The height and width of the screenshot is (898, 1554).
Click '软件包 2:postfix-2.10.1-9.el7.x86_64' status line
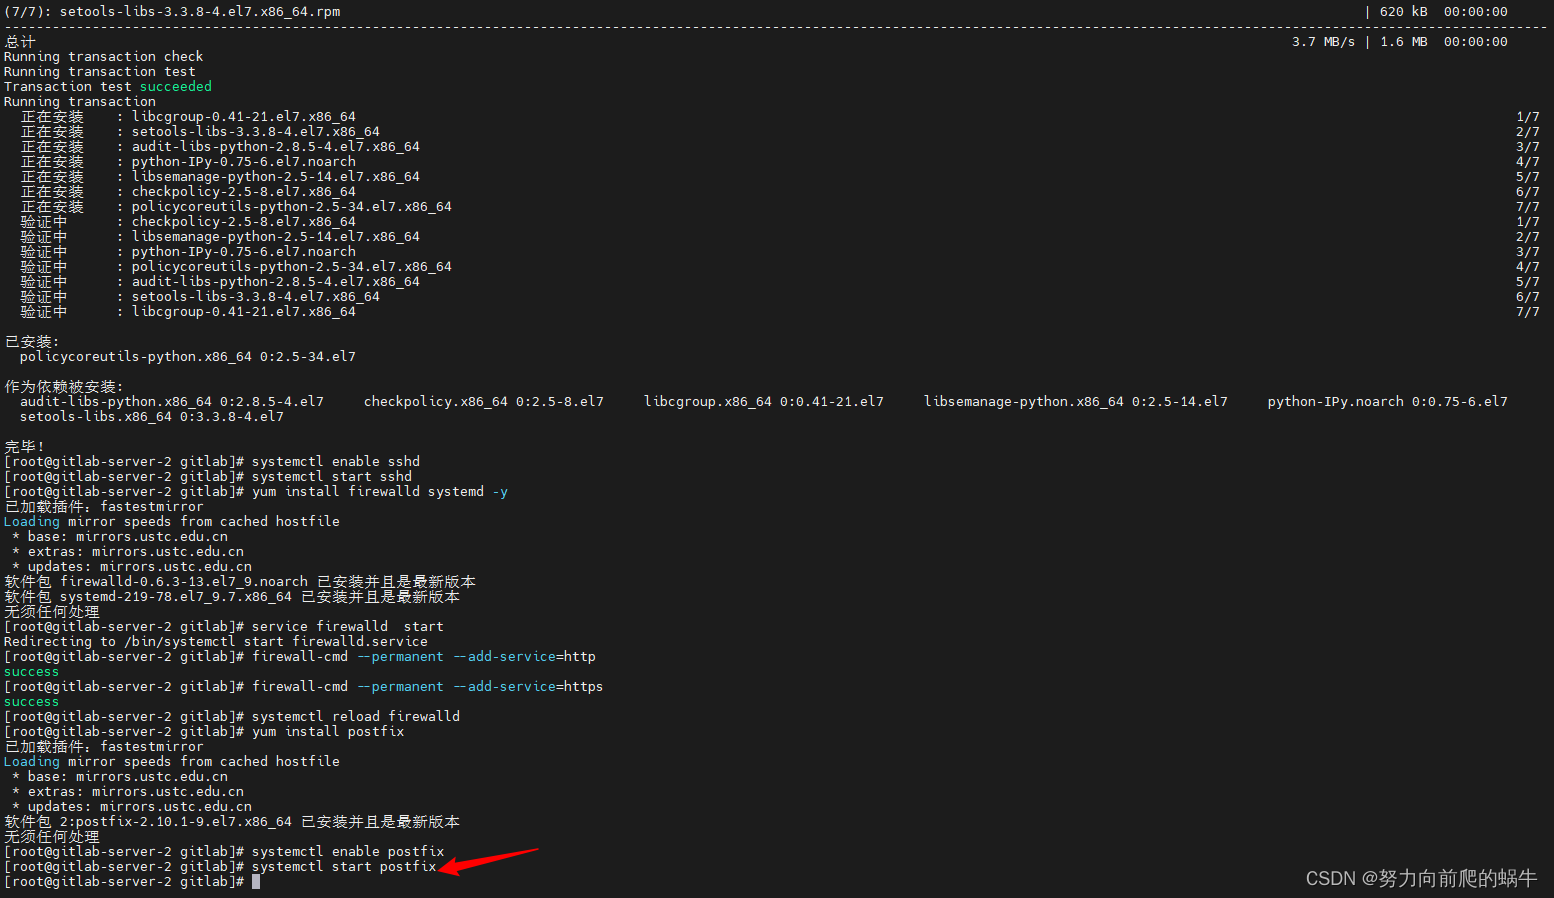tap(232, 822)
